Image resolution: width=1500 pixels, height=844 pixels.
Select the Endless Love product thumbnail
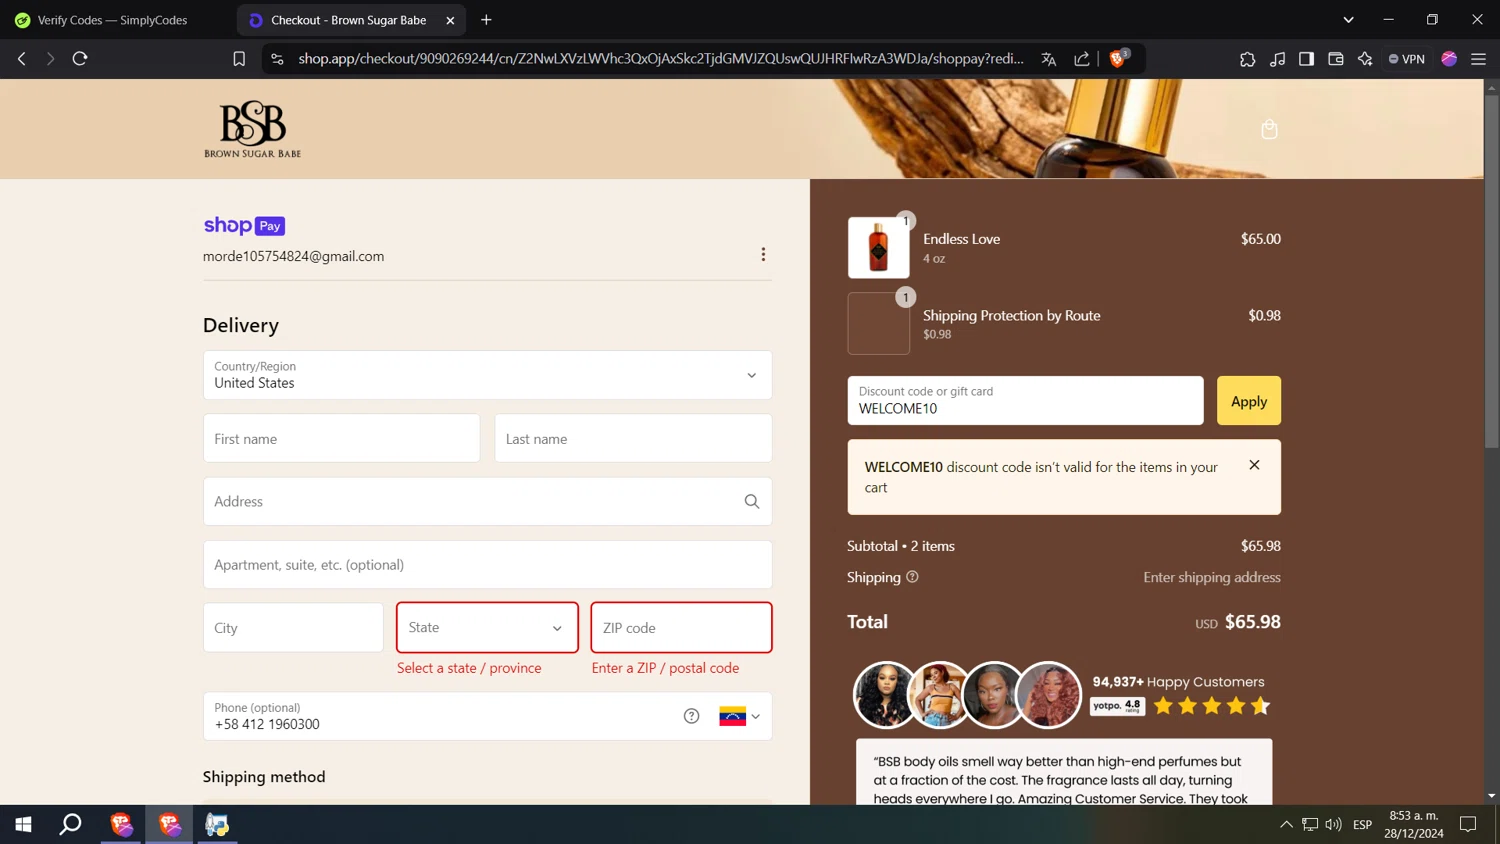click(878, 247)
